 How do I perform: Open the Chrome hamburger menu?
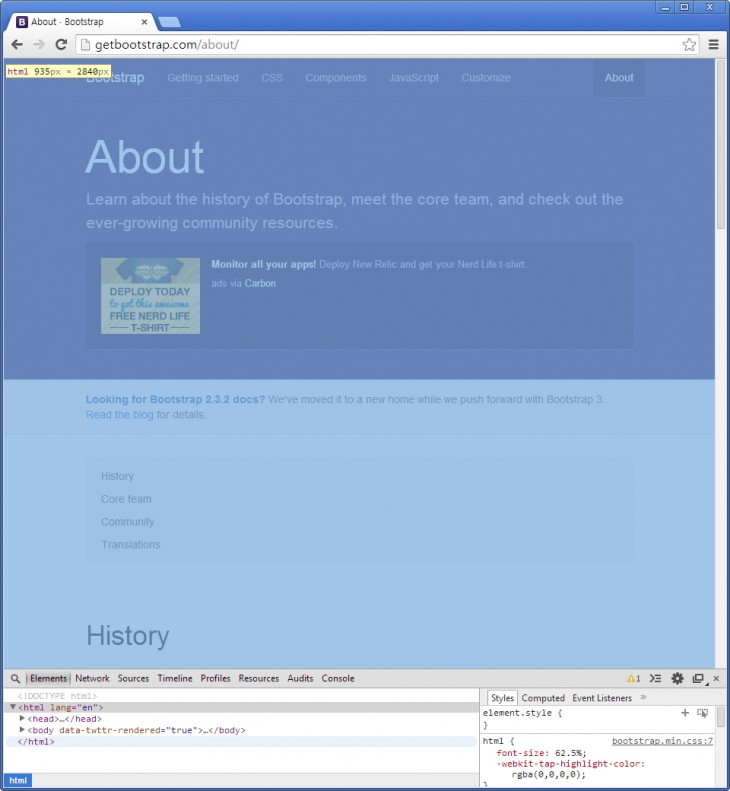(713, 44)
